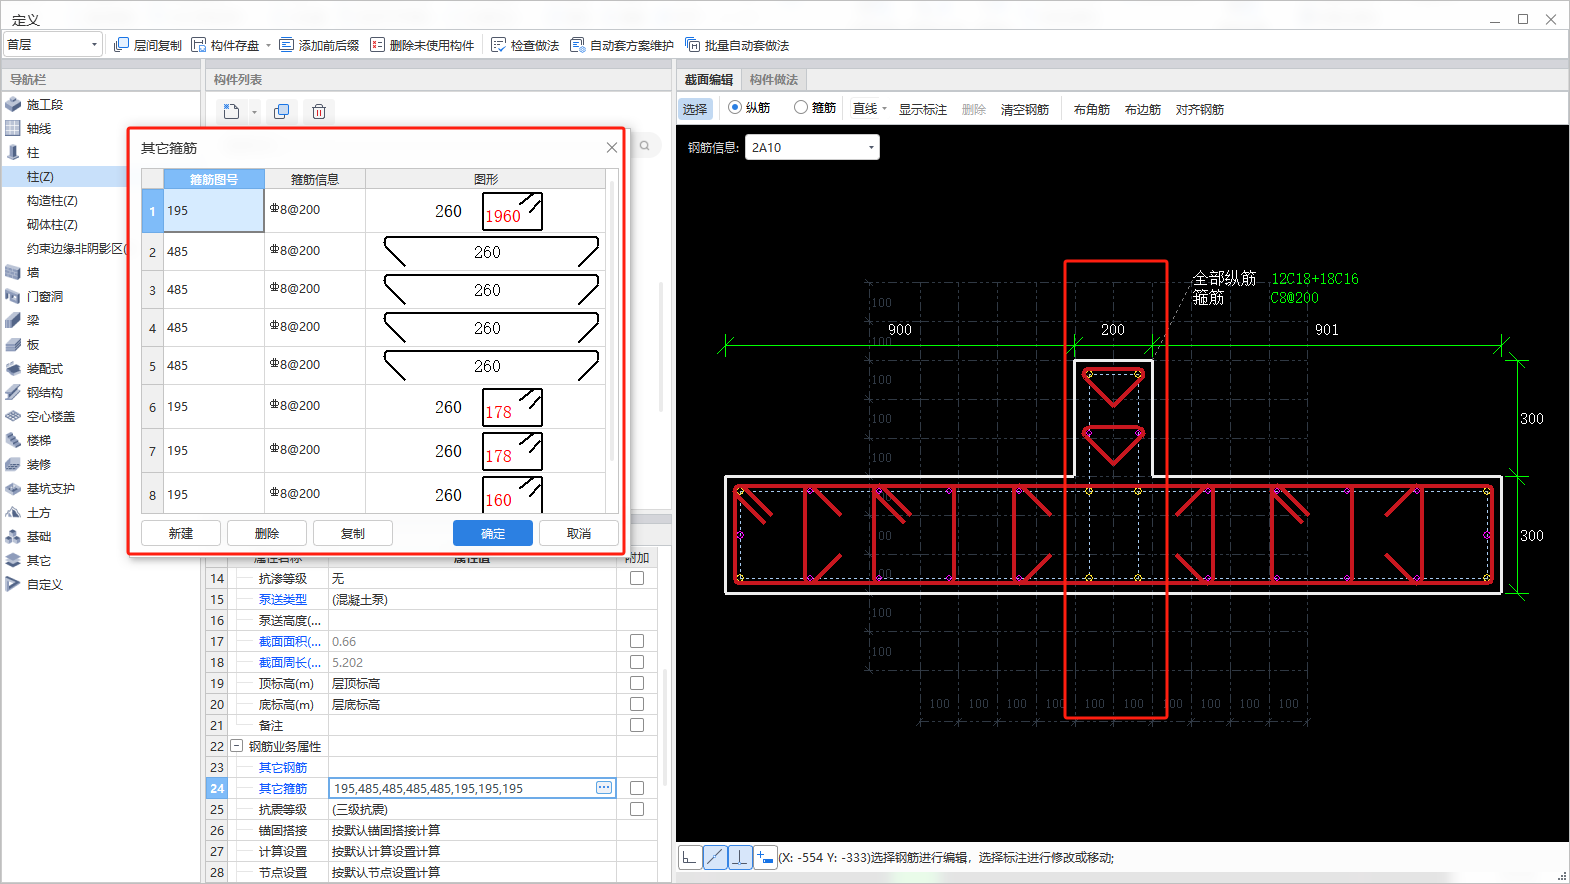Select the 箍筋 radio button
The image size is (1570, 884).
pos(801,107)
